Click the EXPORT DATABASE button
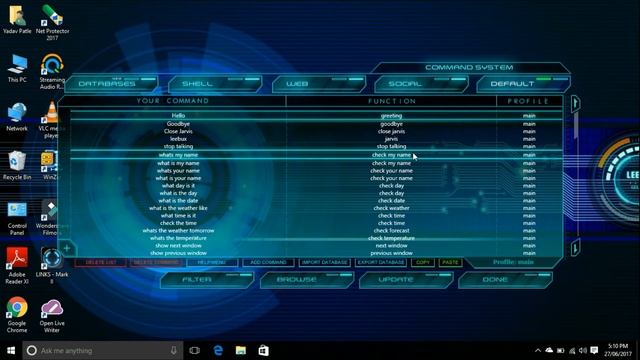 pyautogui.click(x=381, y=262)
